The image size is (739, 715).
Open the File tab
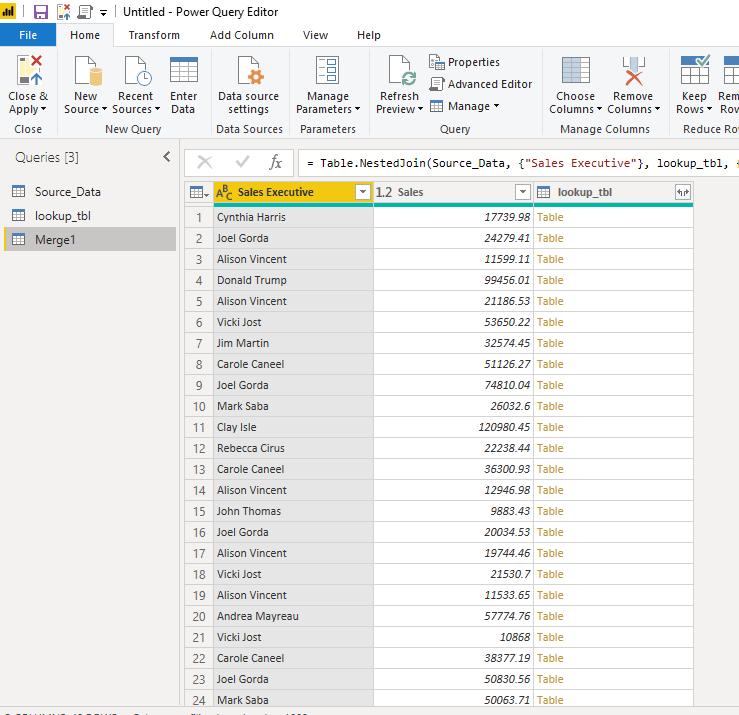click(28, 35)
